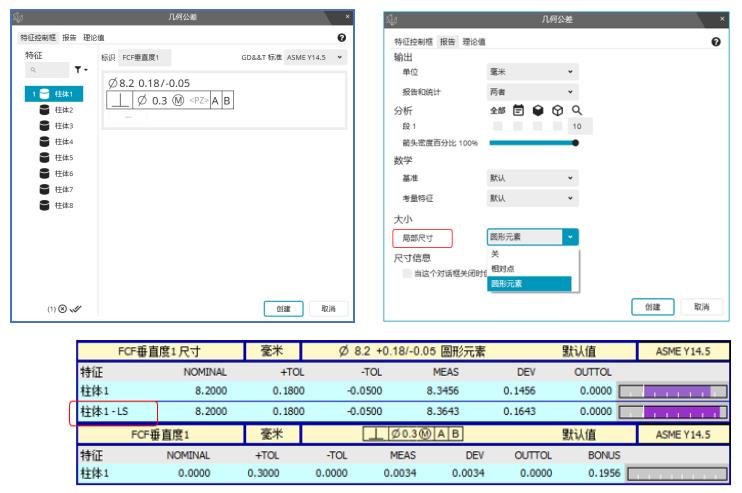
Task: Click the 箭头密度百分比 slider handle
Action: click(x=576, y=143)
